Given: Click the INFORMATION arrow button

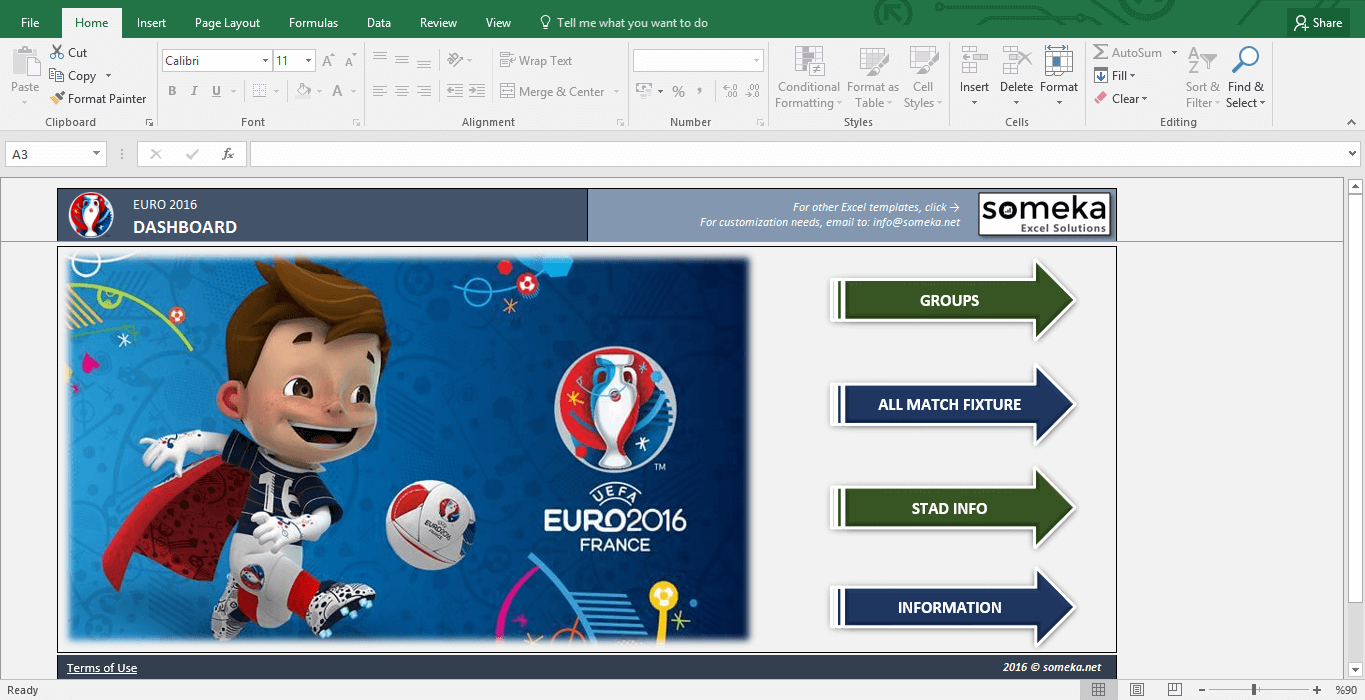Looking at the screenshot, I should [952, 607].
